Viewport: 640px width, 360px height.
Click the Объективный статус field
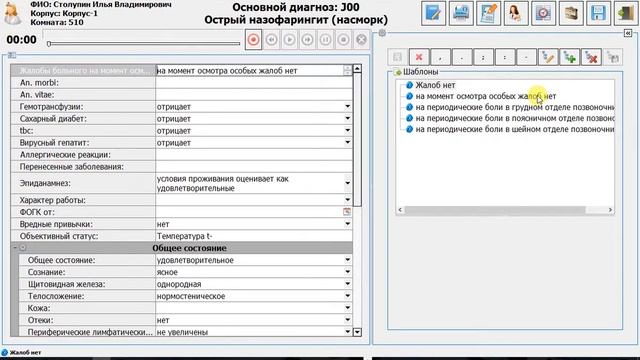pyautogui.click(x=254, y=236)
